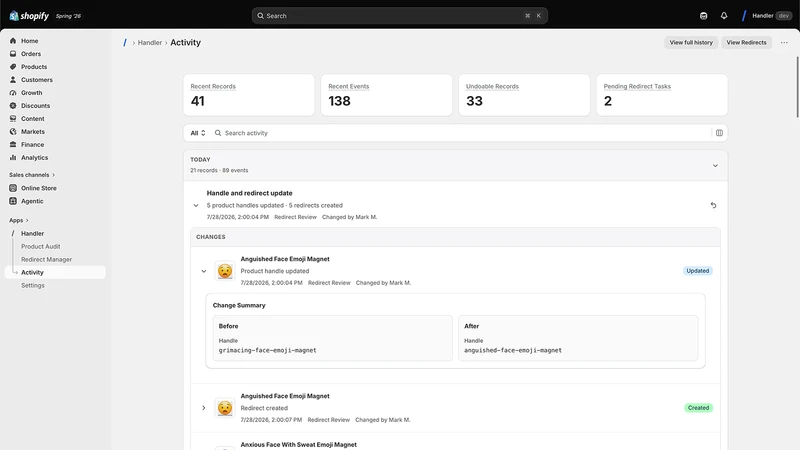Open Finance in sidebar
The image size is (800, 450).
[55, 144]
